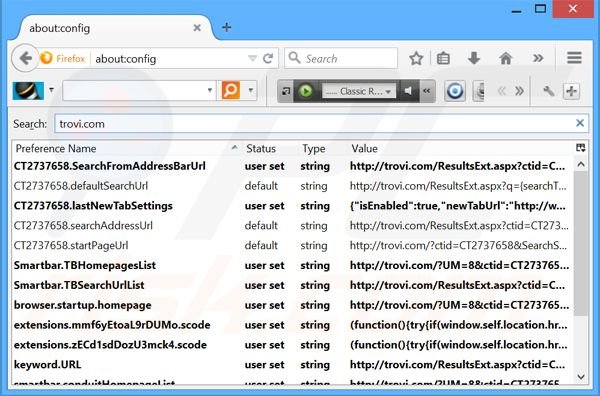600x396 pixels.
Task: Play the radio with green play button
Action: click(305, 91)
